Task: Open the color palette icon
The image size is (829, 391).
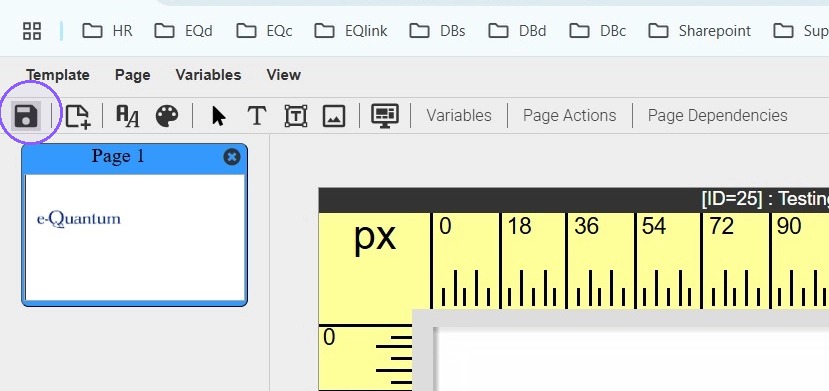Action: point(167,116)
